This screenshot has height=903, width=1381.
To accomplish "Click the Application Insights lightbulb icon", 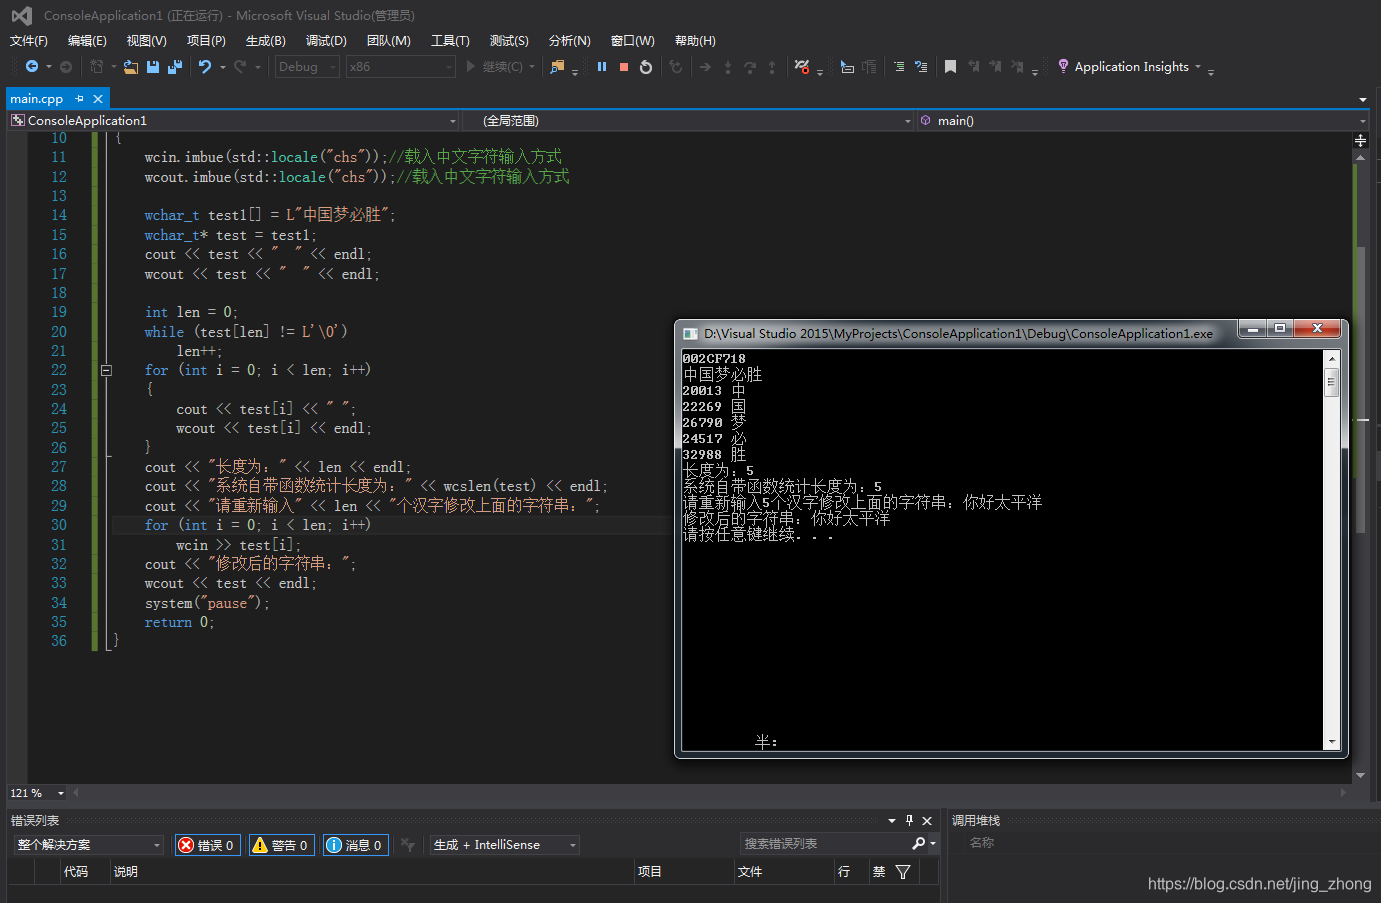I will (1062, 66).
